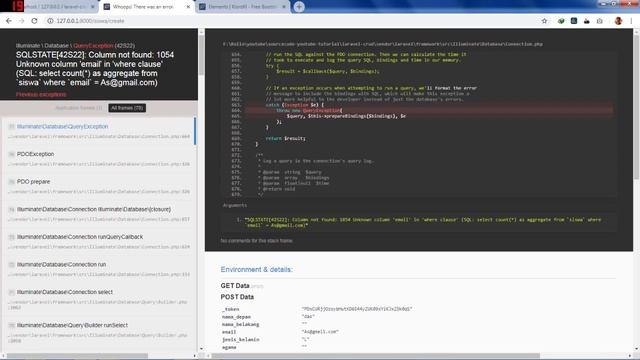This screenshot has height=360, width=640.
Task: Click the 'return $result;' code line
Action: click(x=285, y=138)
